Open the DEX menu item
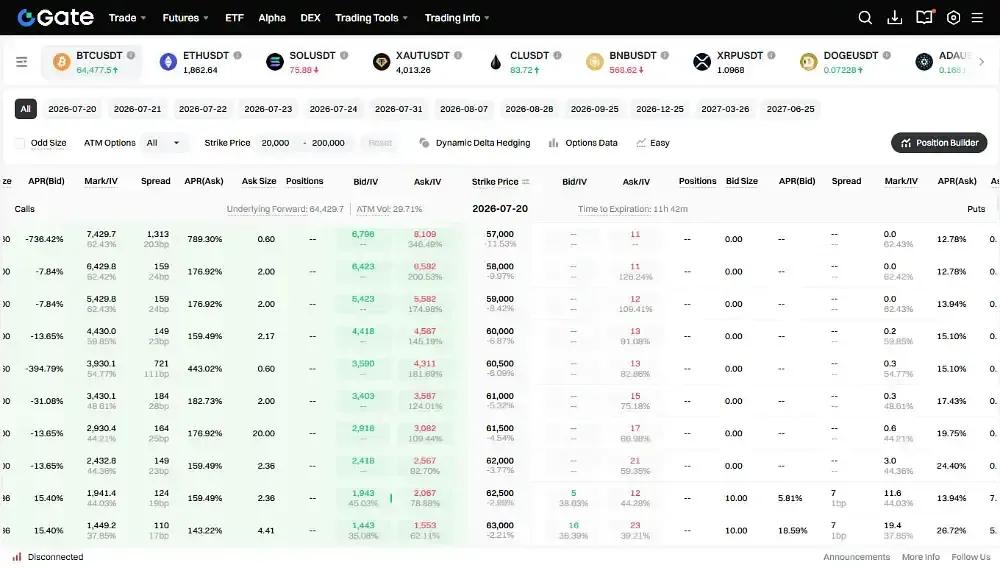The height and width of the screenshot is (568, 1000). (310, 18)
